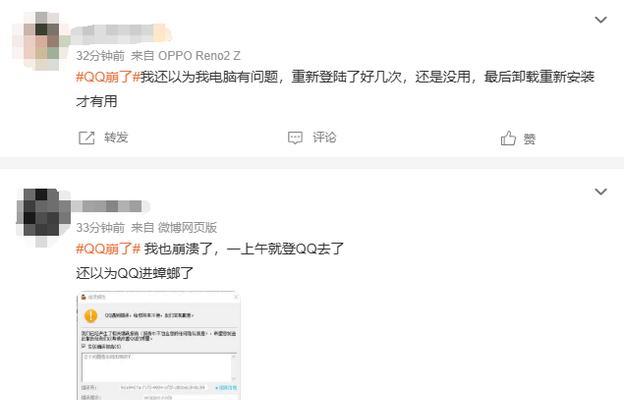
Task: Click the comment bubble icon on the first post
Action: click(x=295, y=138)
